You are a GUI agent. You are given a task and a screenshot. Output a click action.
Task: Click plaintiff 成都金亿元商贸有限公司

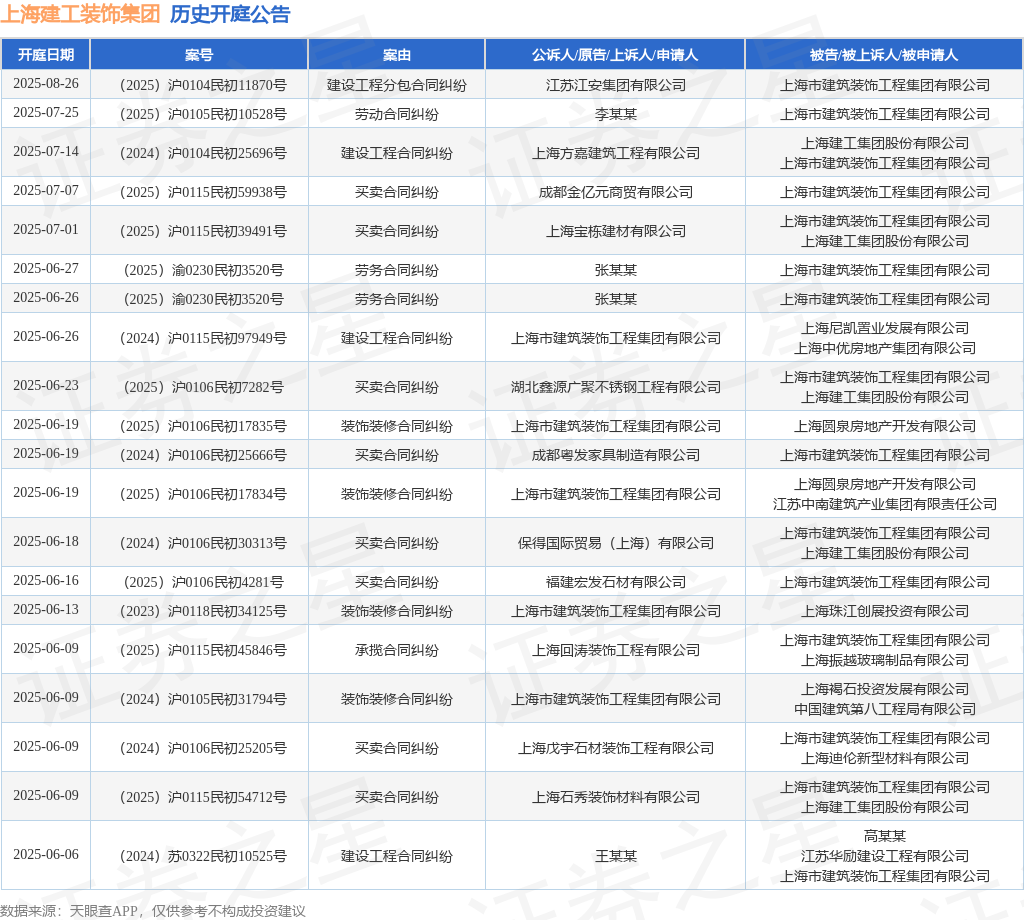[616, 192]
